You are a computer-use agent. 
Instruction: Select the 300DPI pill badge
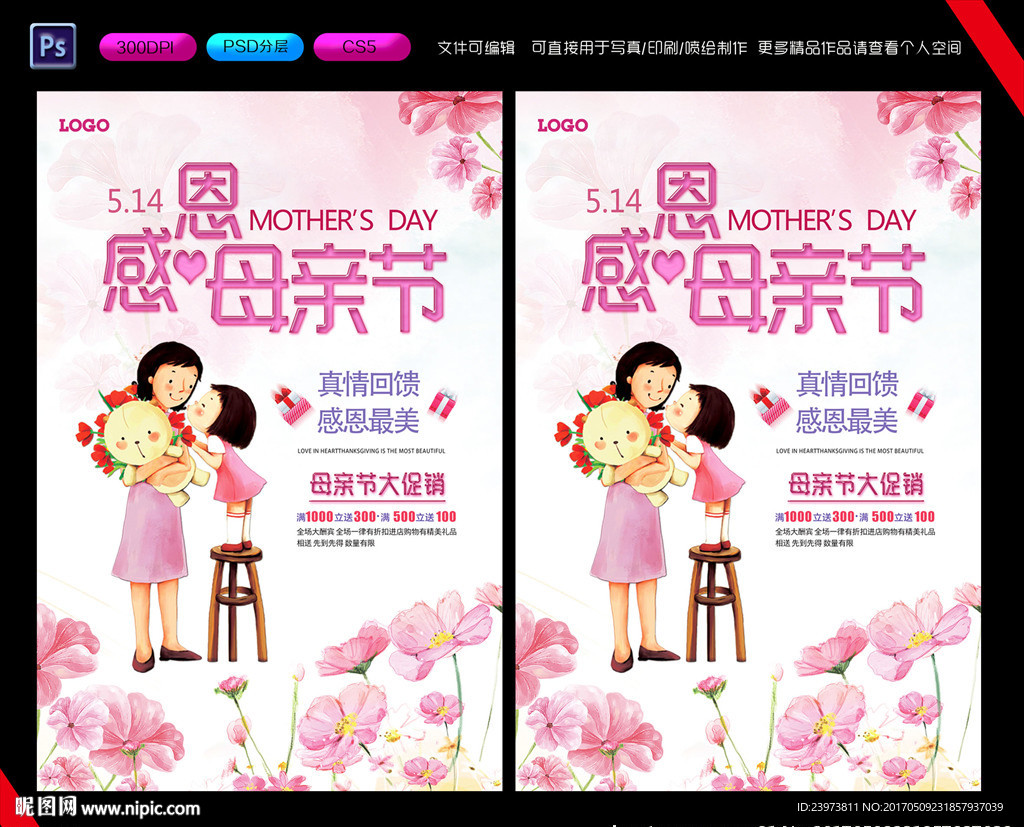[x=148, y=47]
